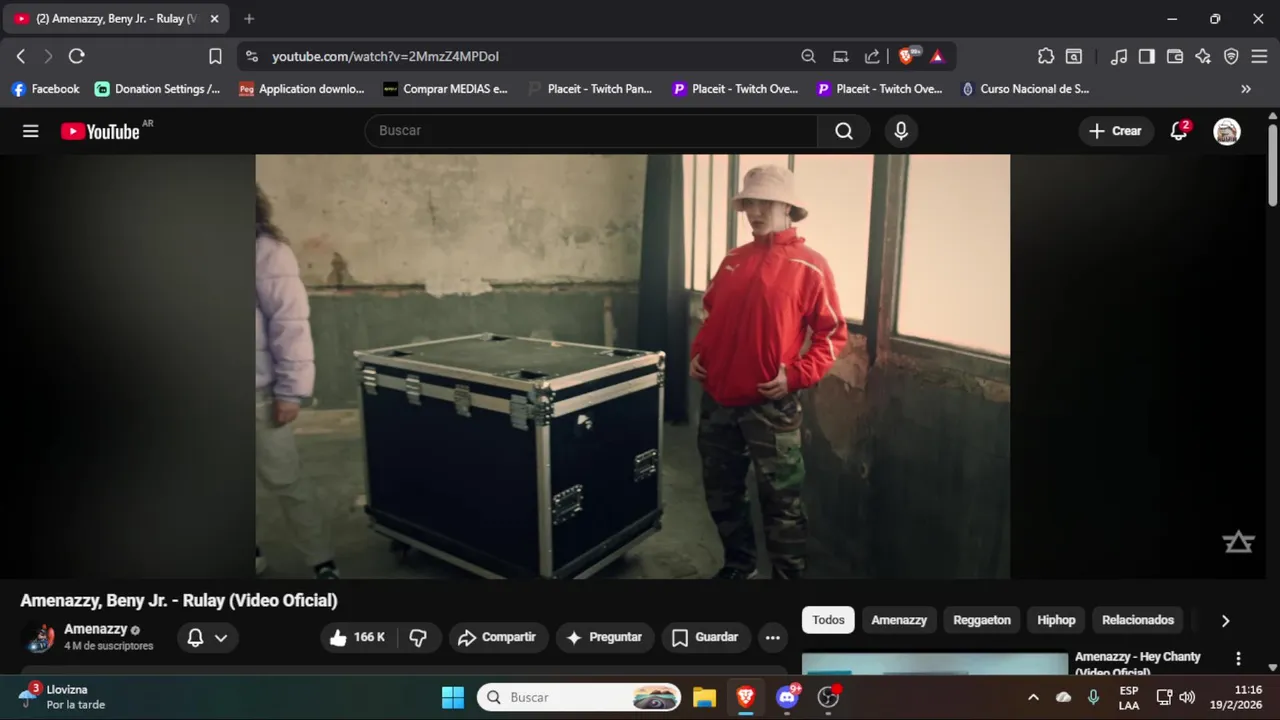Open the Amenazzy channel name link
Screen dimensions: 1280x720
(x=96, y=629)
